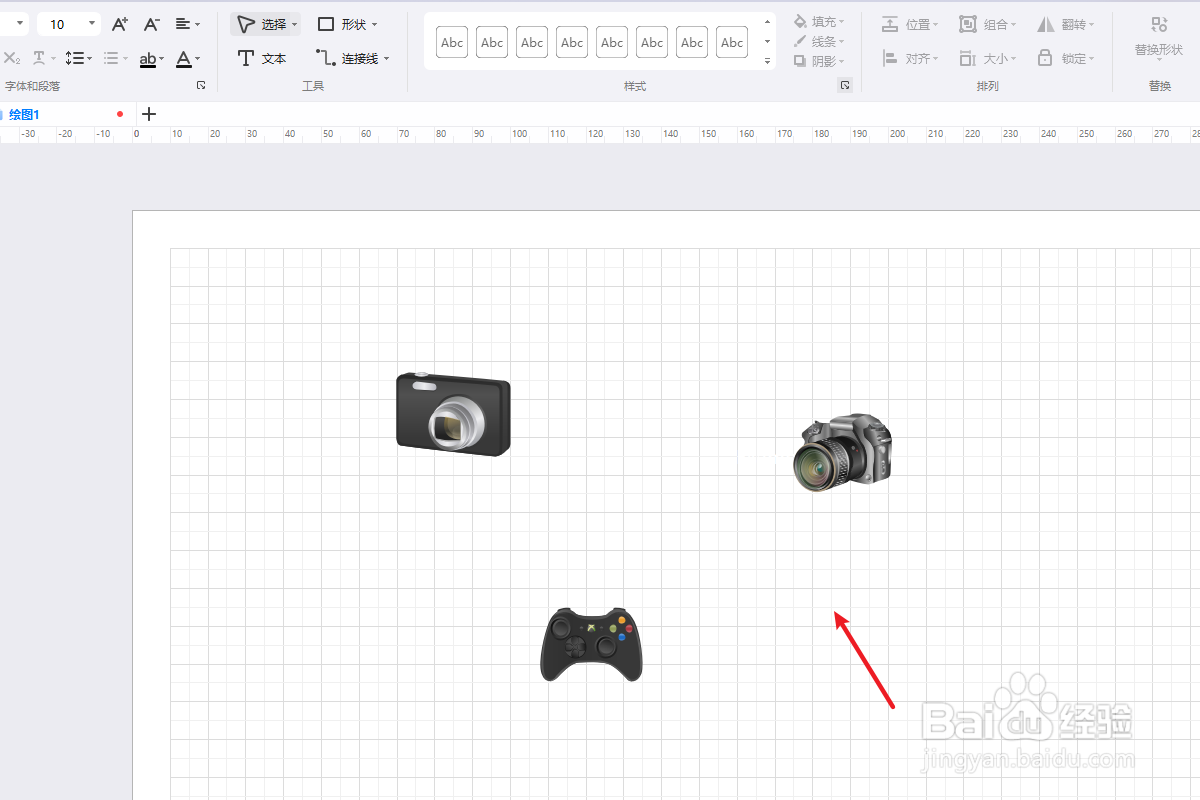The height and width of the screenshot is (800, 1200).
Task: Click the 替换形状 (Replace Shape) button
Action: pyautogui.click(x=1159, y=37)
